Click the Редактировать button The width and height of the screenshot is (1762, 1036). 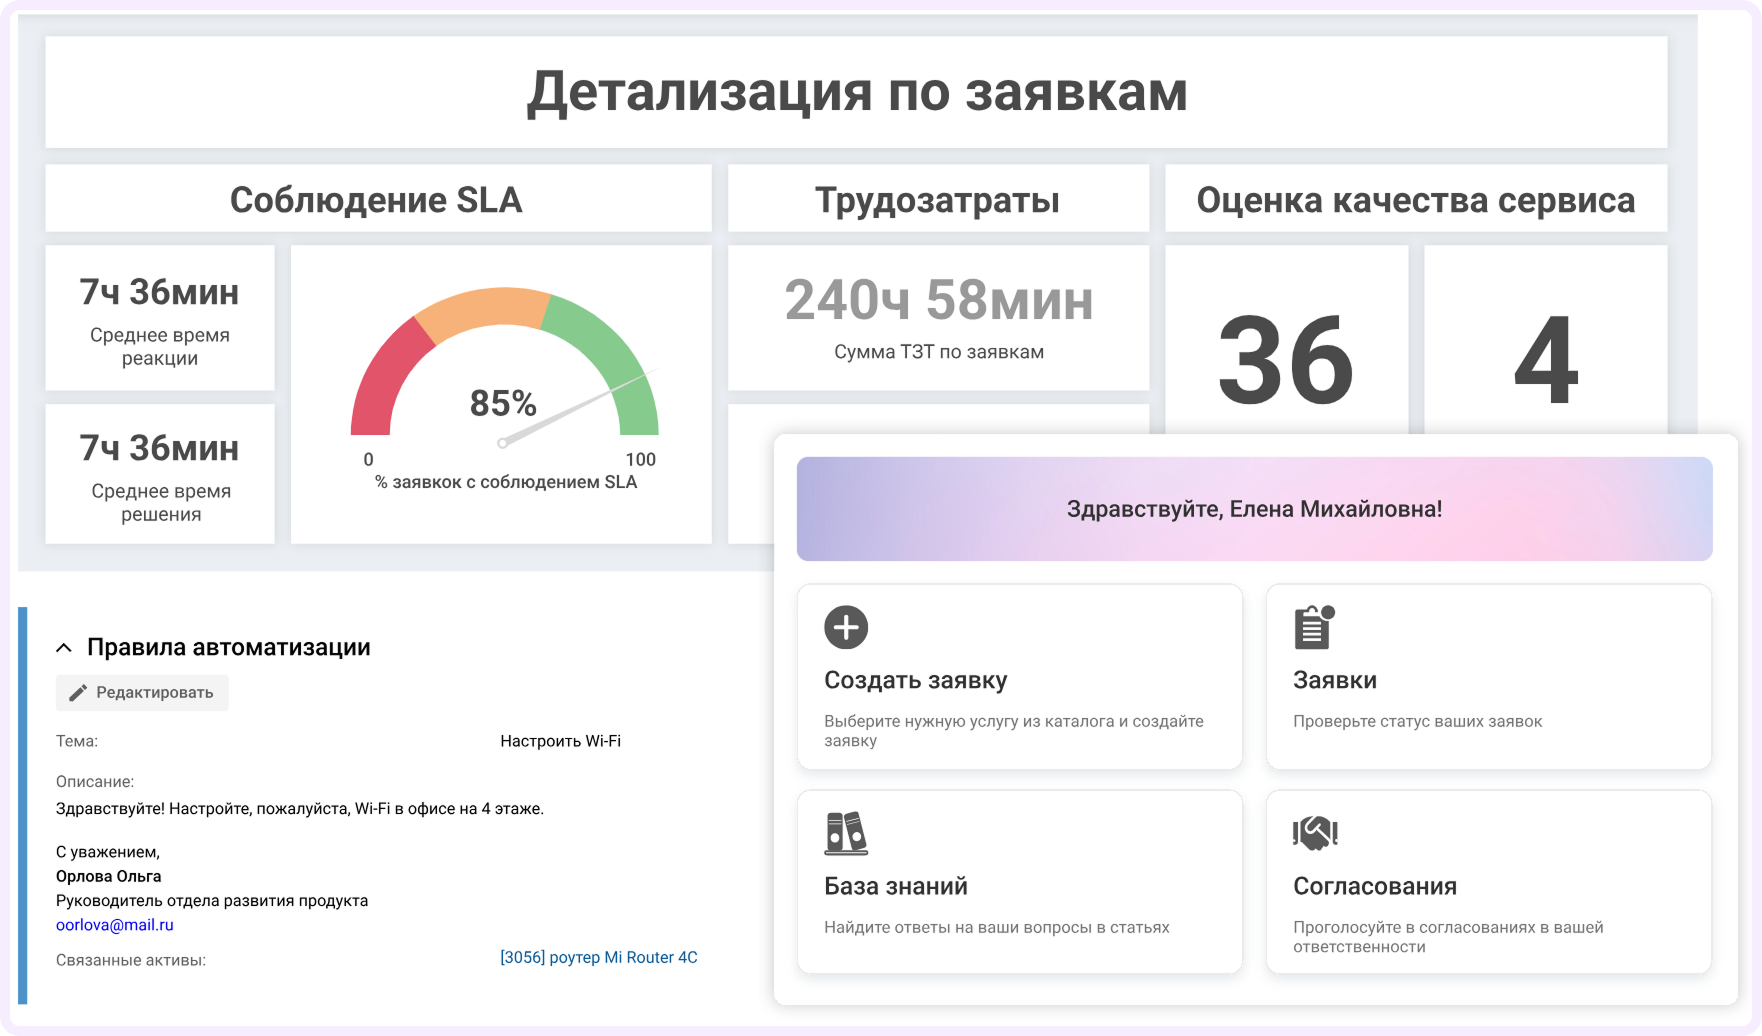pyautogui.click(x=142, y=691)
